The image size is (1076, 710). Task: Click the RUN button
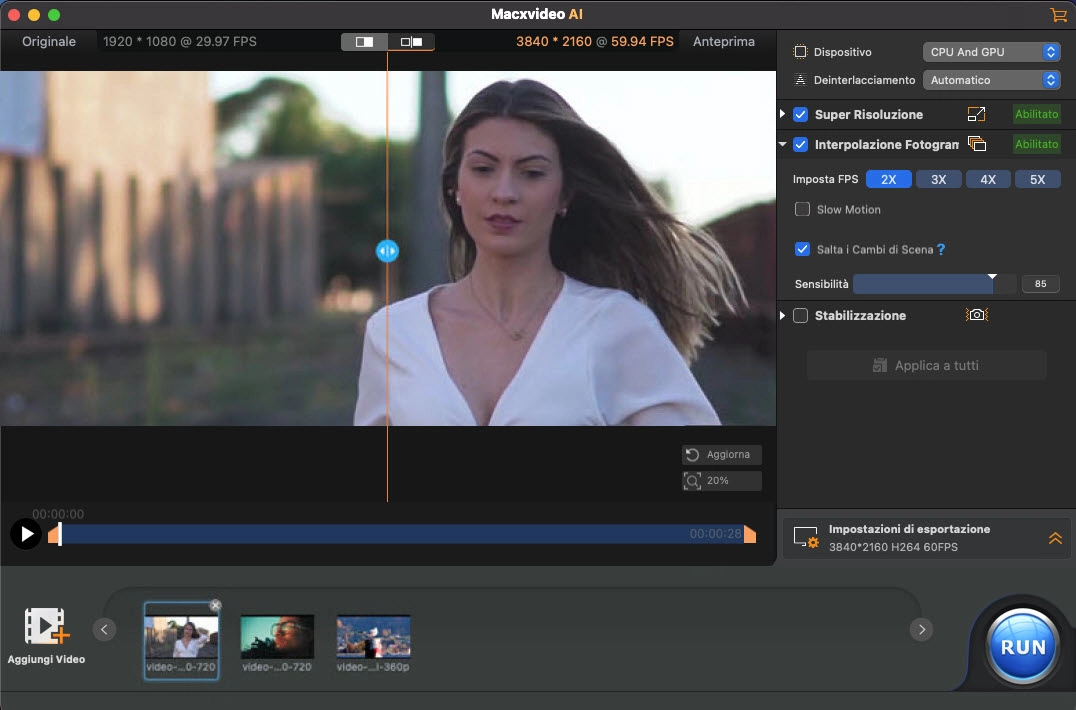tap(1022, 646)
